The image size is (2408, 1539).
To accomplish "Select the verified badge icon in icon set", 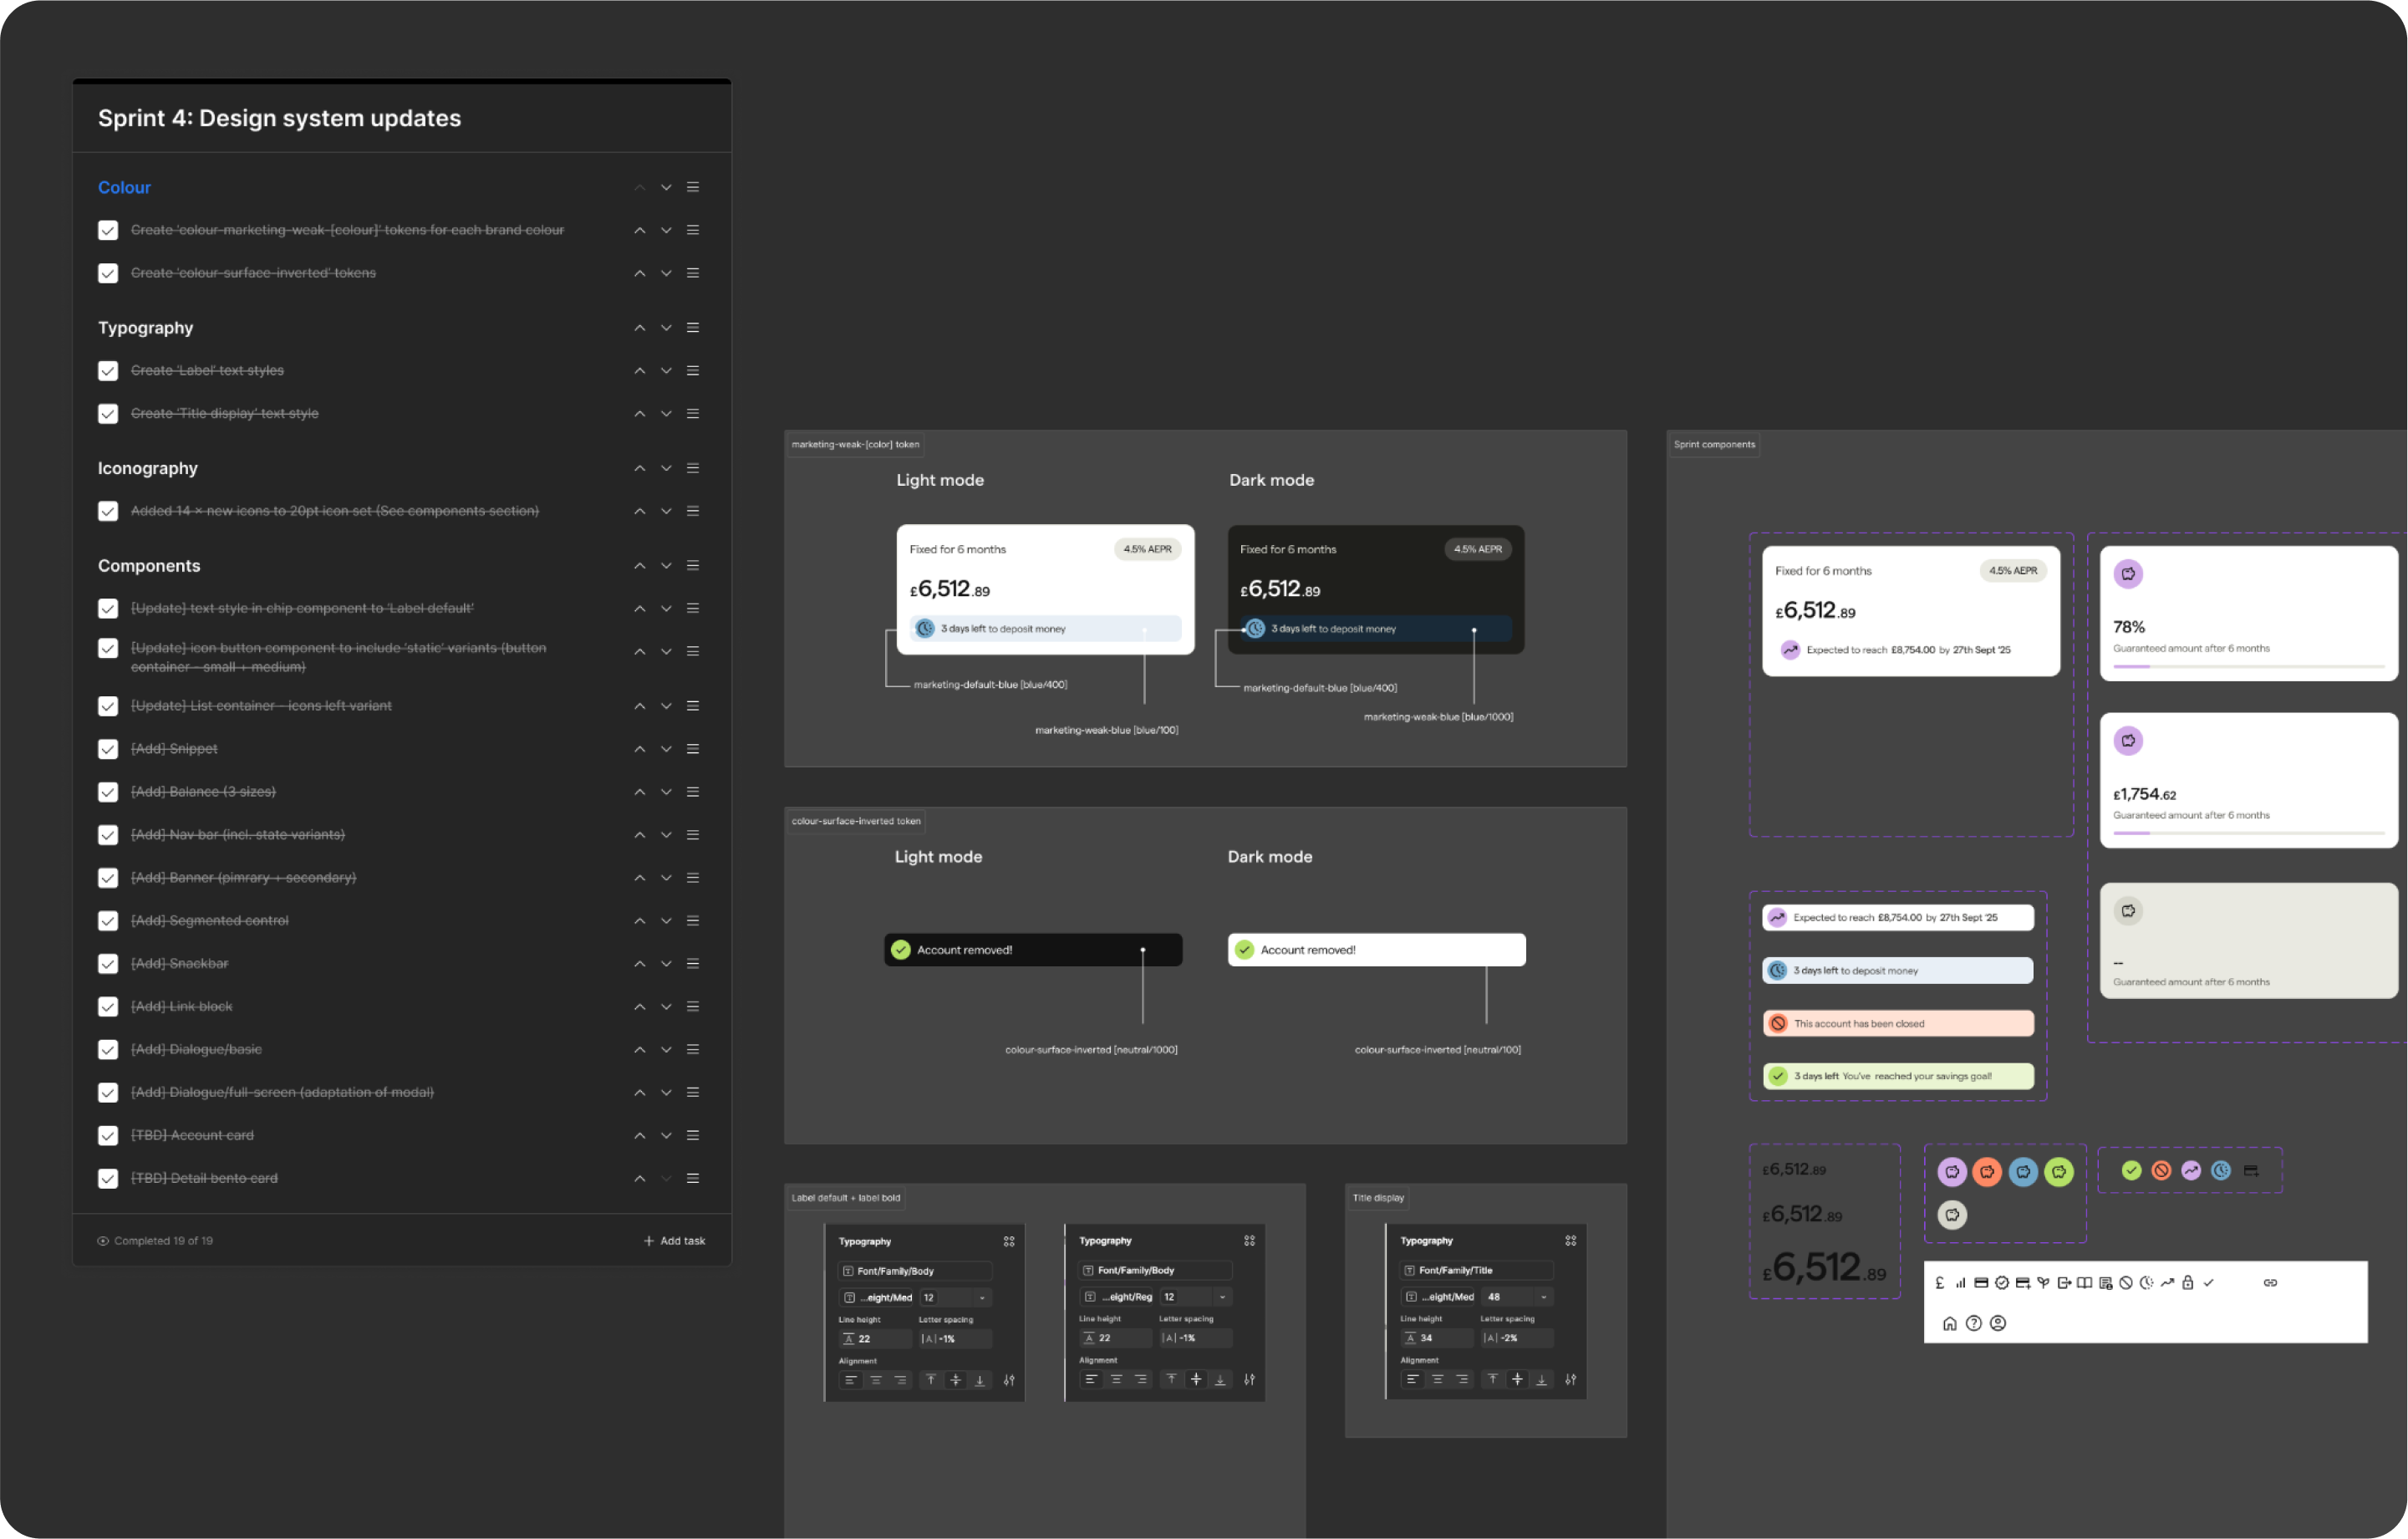I will [x=2002, y=1283].
